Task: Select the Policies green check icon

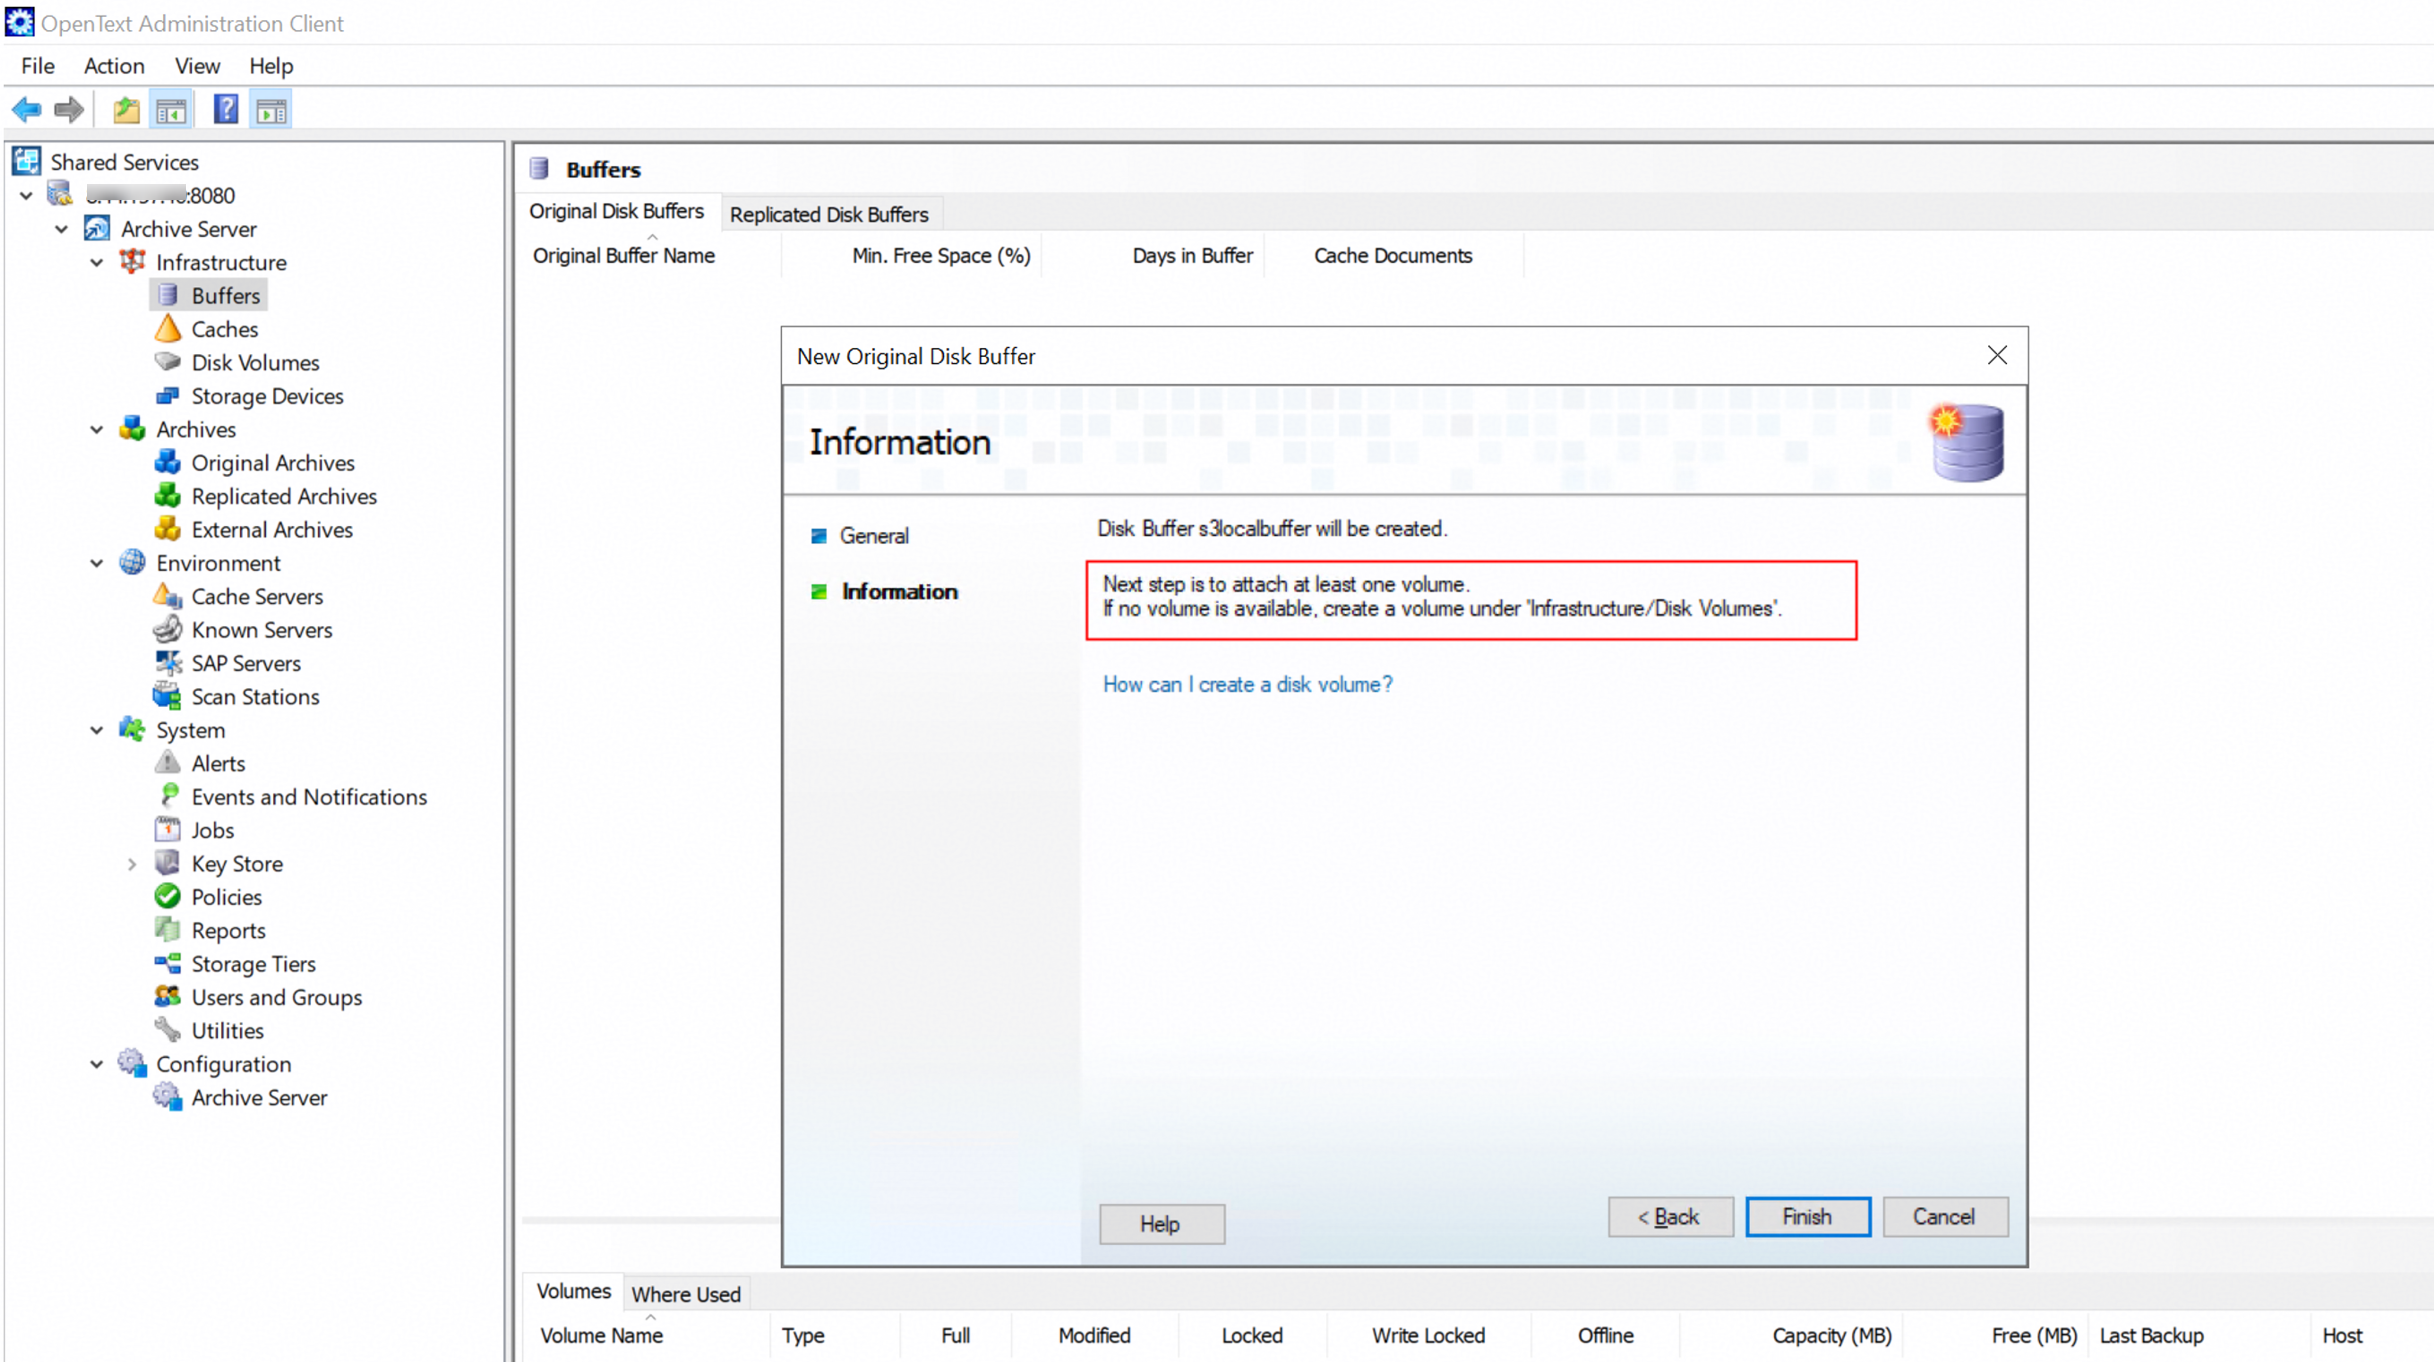Action: (168, 897)
